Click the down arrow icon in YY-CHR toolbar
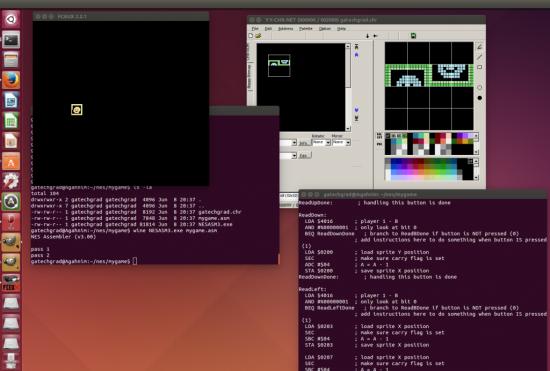 [367, 36]
